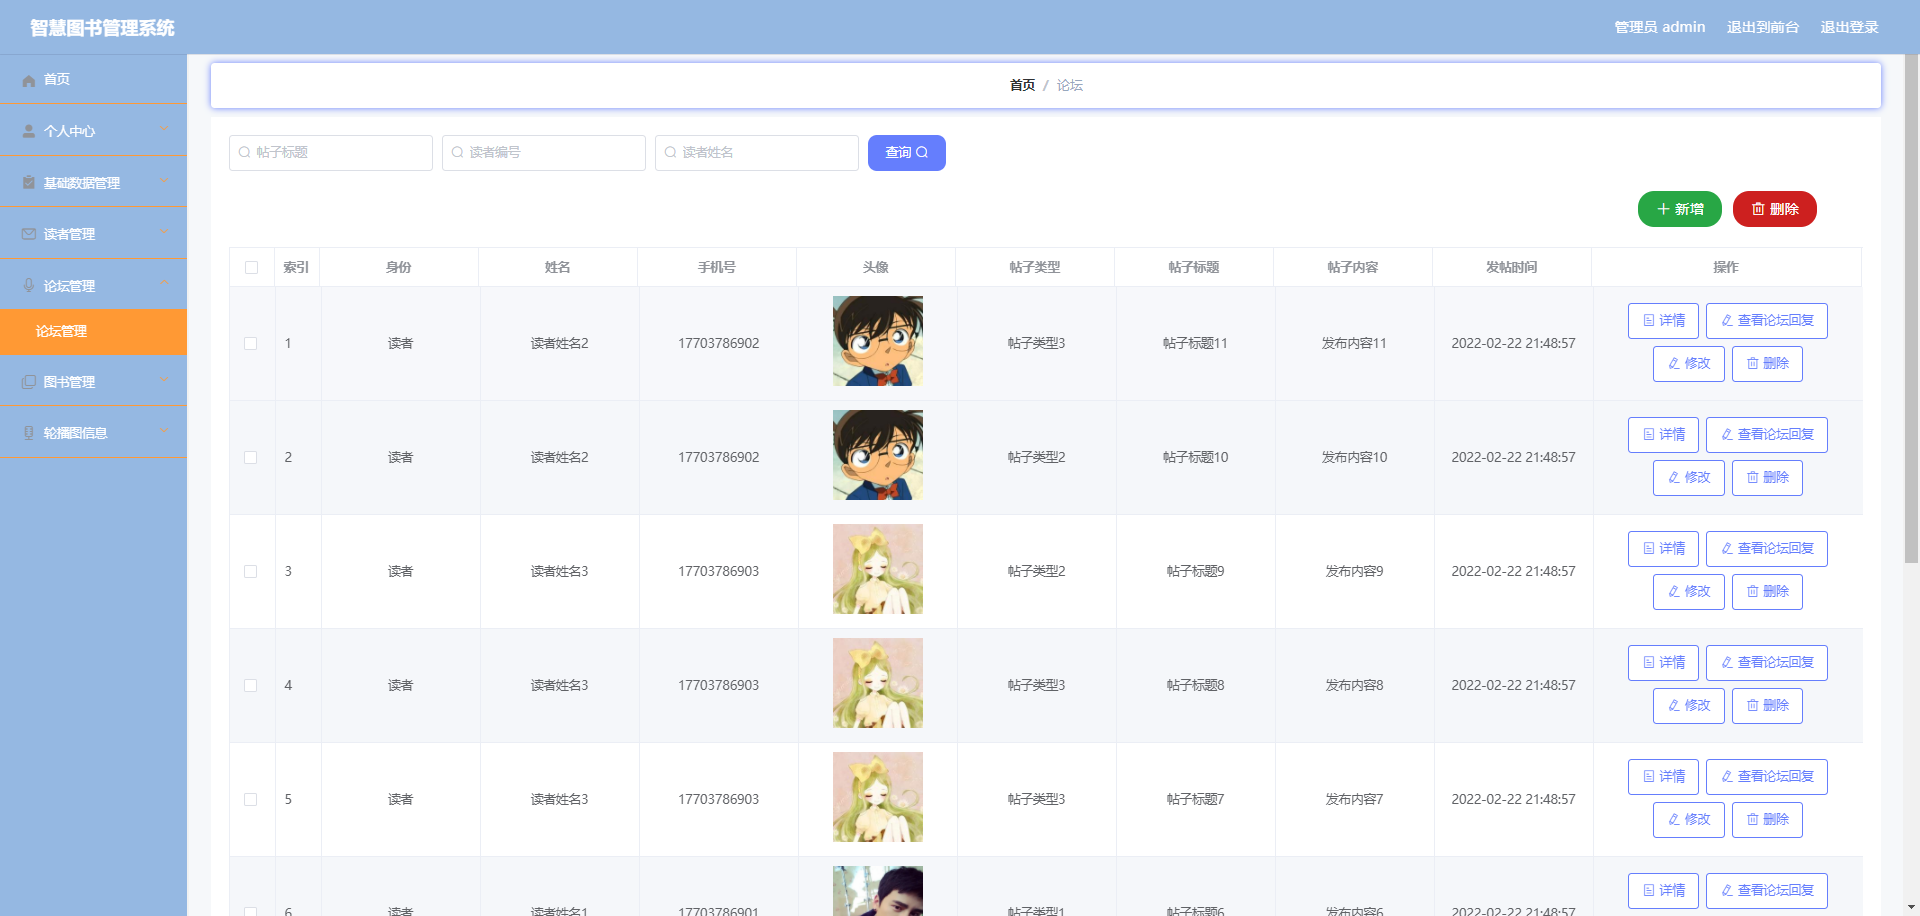The width and height of the screenshot is (1920, 916).
Task: Click the 帖子标题 search input field
Action: [331, 153]
